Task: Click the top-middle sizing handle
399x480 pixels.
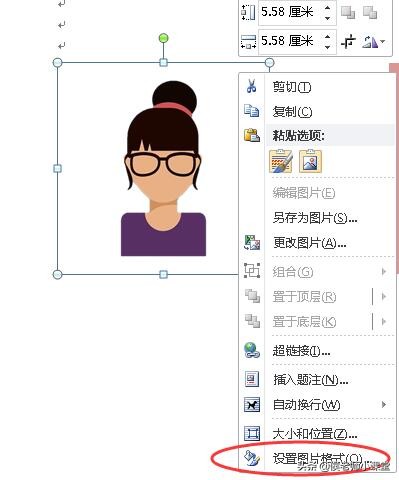Action: tap(163, 62)
